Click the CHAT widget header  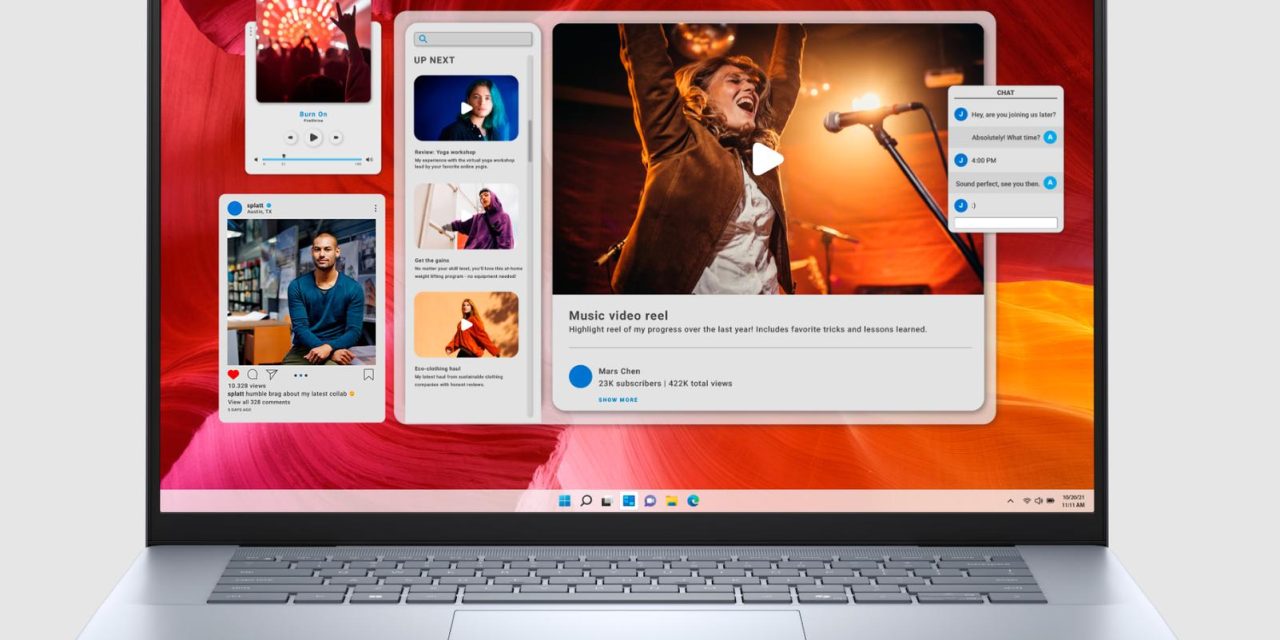[x=1005, y=93]
